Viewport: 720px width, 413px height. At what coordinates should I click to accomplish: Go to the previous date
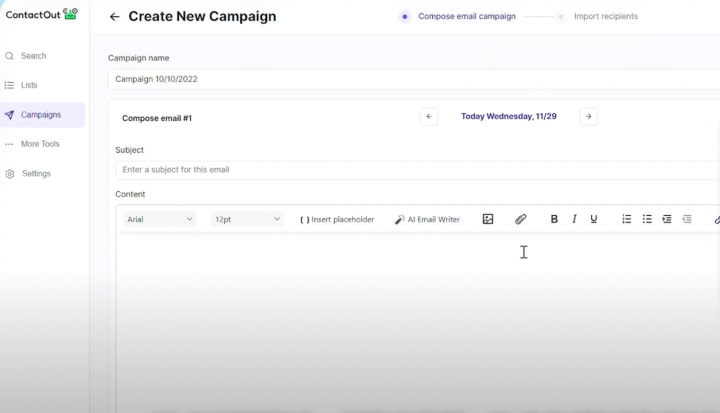(429, 117)
